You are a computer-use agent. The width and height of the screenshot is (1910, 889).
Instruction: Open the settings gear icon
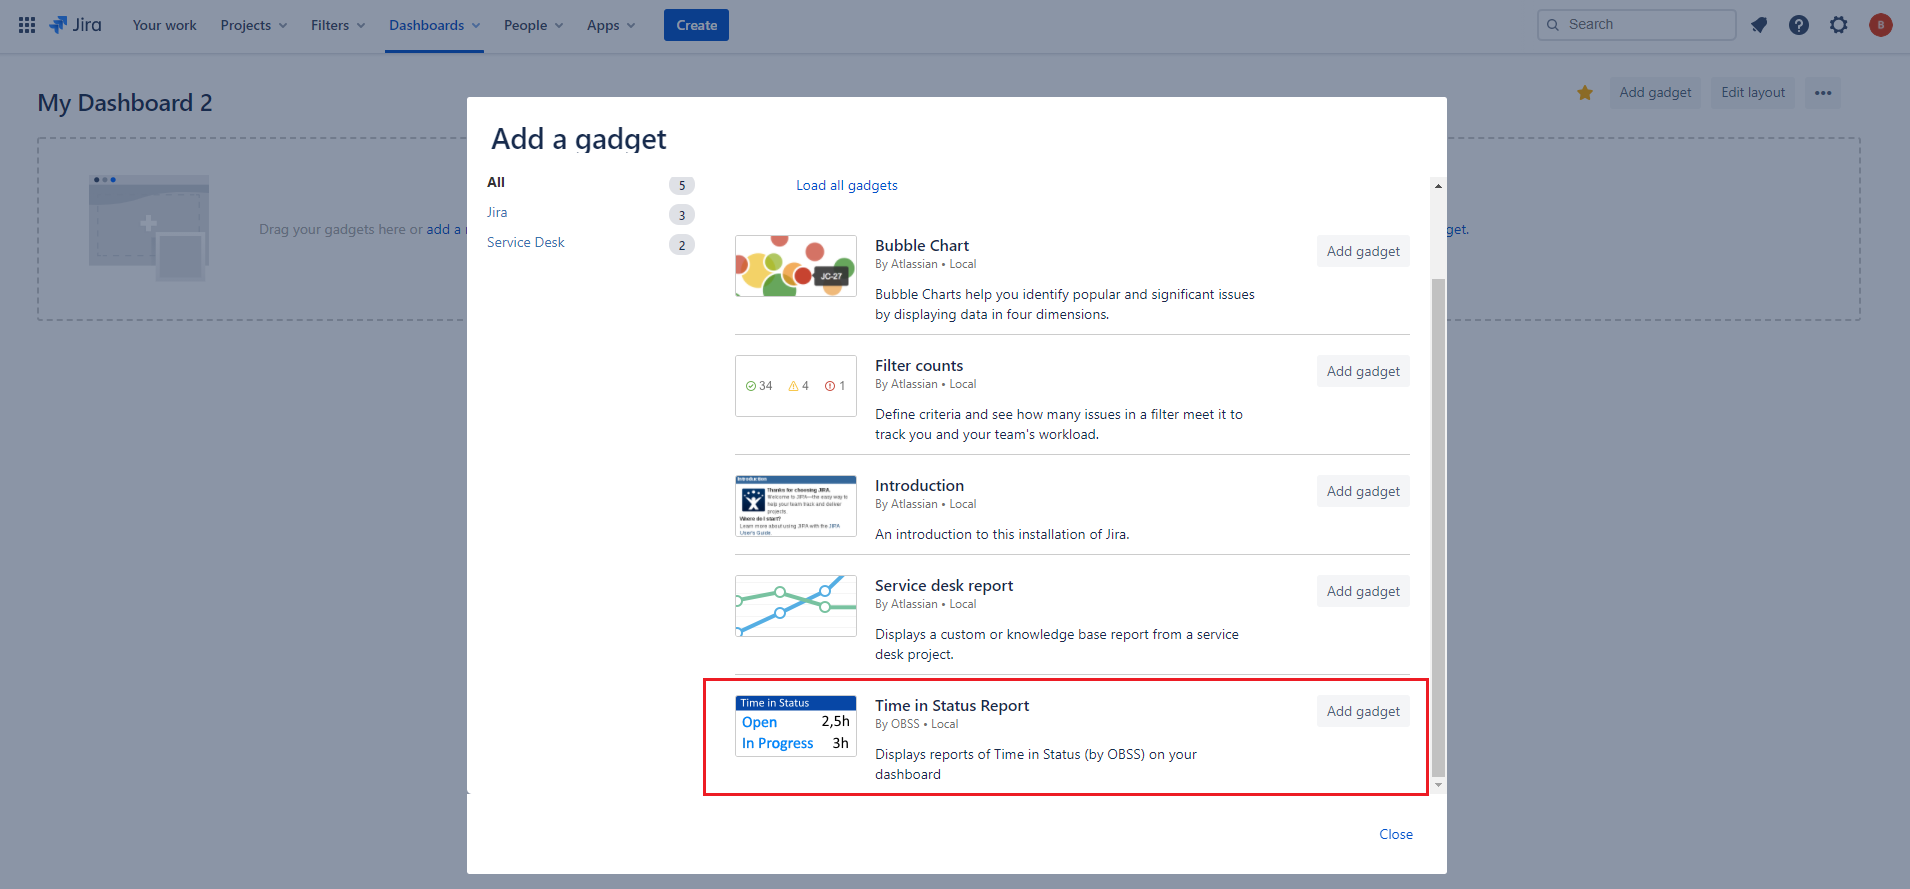point(1839,25)
